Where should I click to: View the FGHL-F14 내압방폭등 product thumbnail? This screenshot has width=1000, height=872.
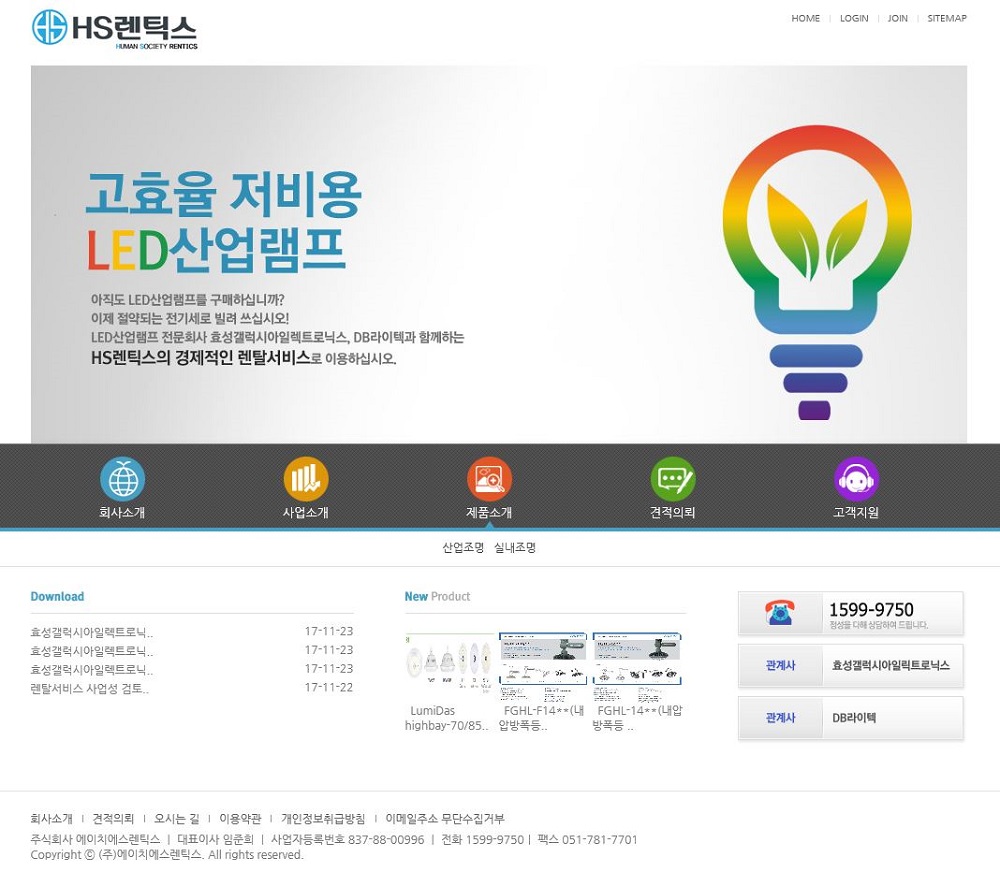click(x=543, y=658)
